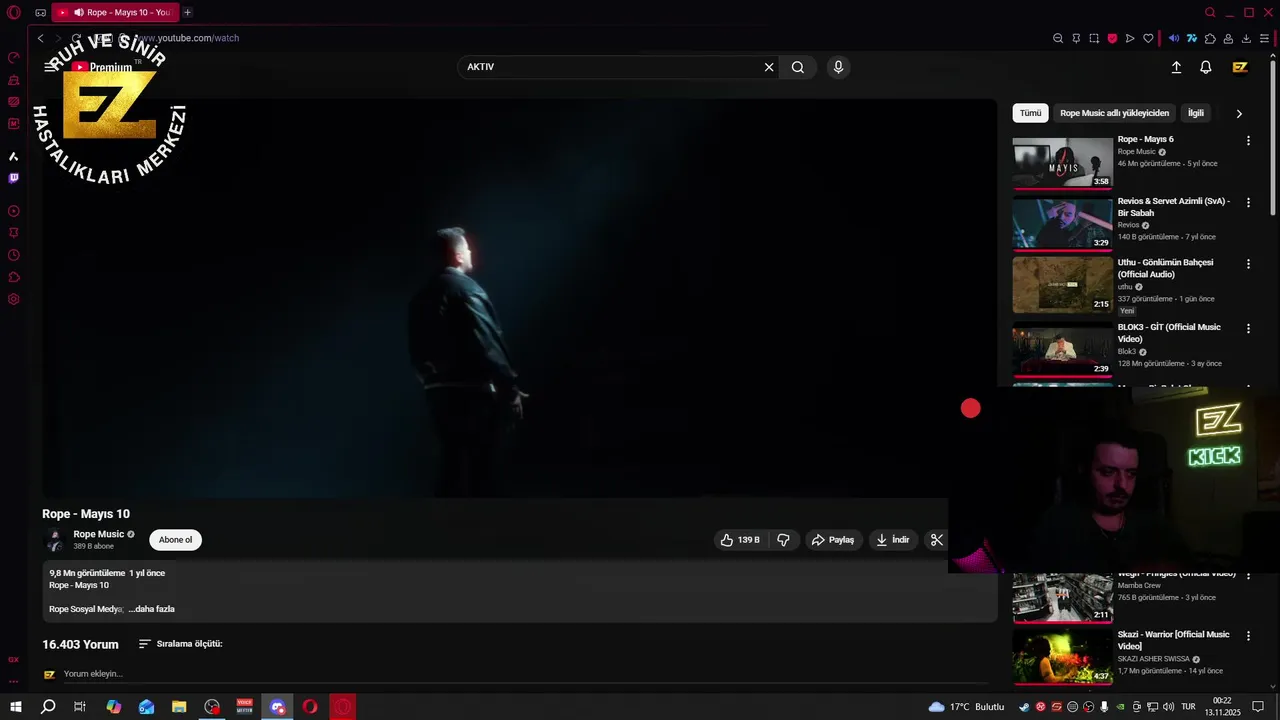Play the Skazi - Warrior thumbnail
Screen dimensions: 1280x720
click(1062, 657)
